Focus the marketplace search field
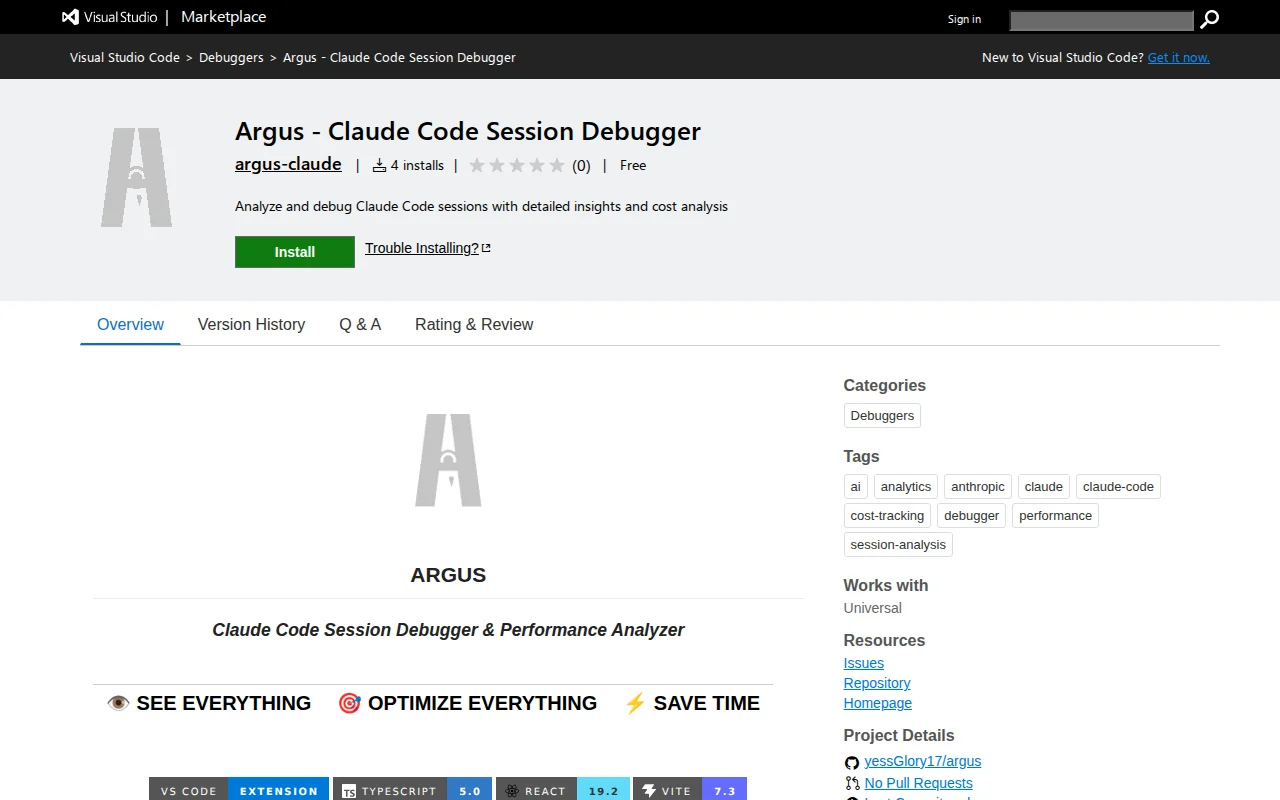 (1101, 20)
